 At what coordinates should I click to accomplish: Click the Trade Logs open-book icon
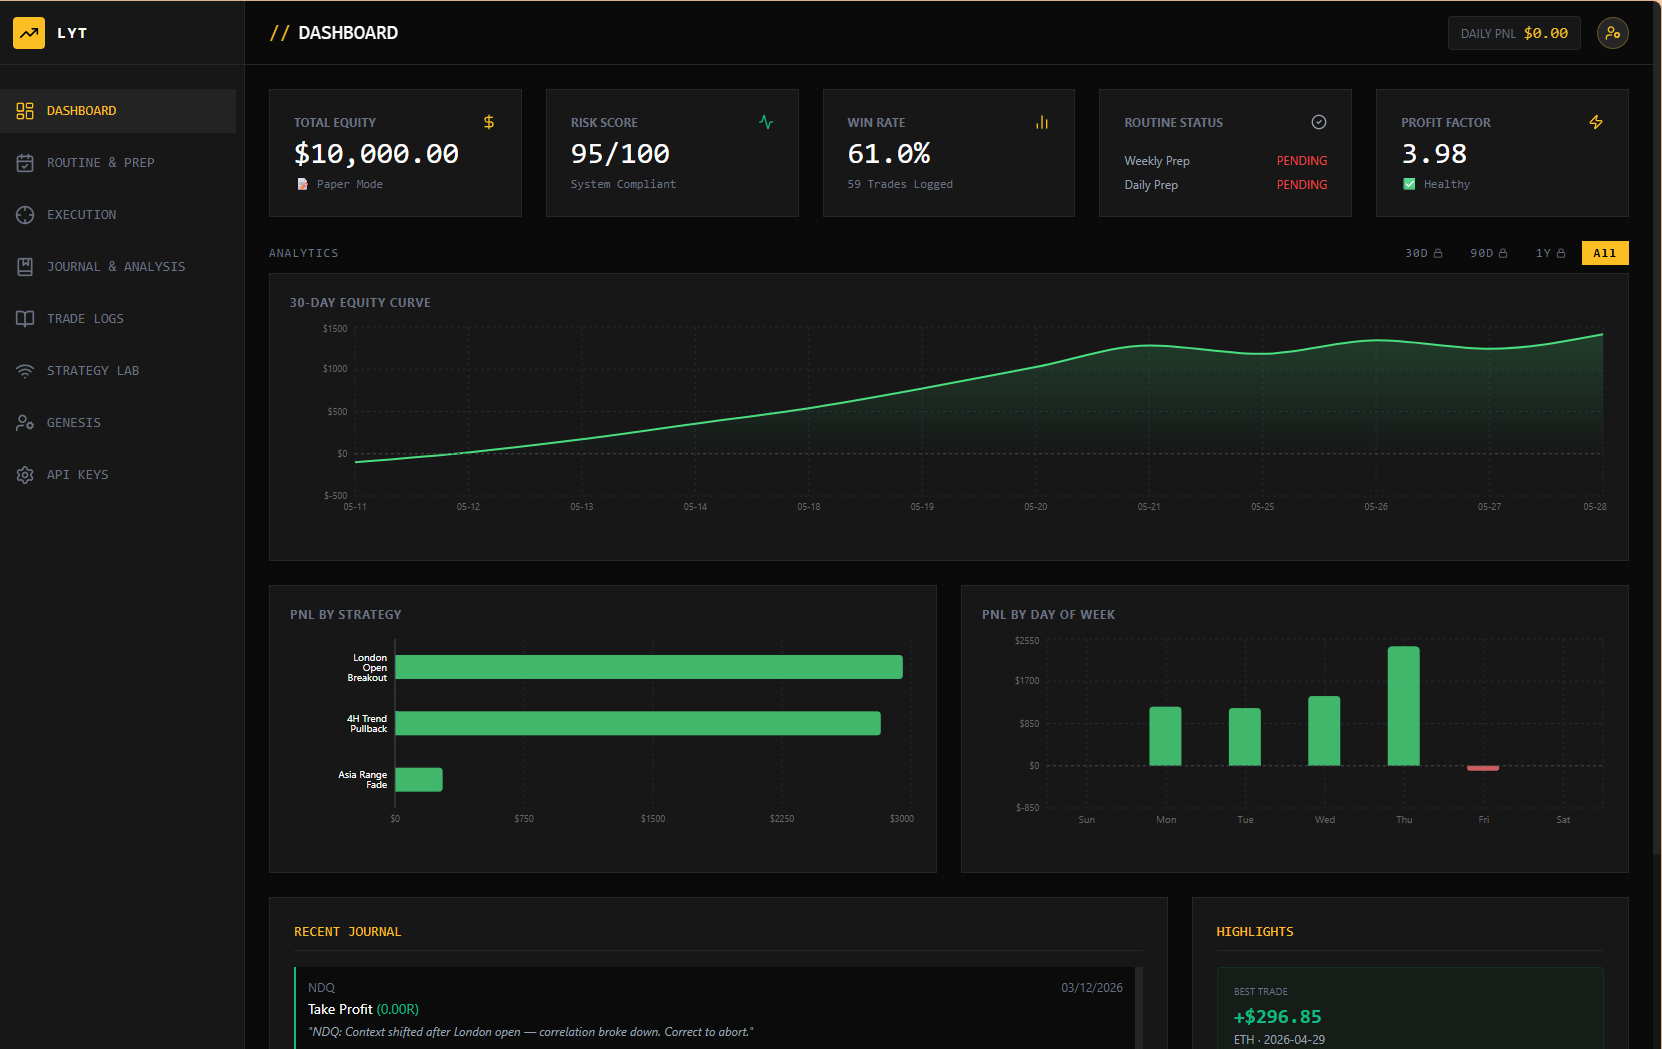pos(25,319)
